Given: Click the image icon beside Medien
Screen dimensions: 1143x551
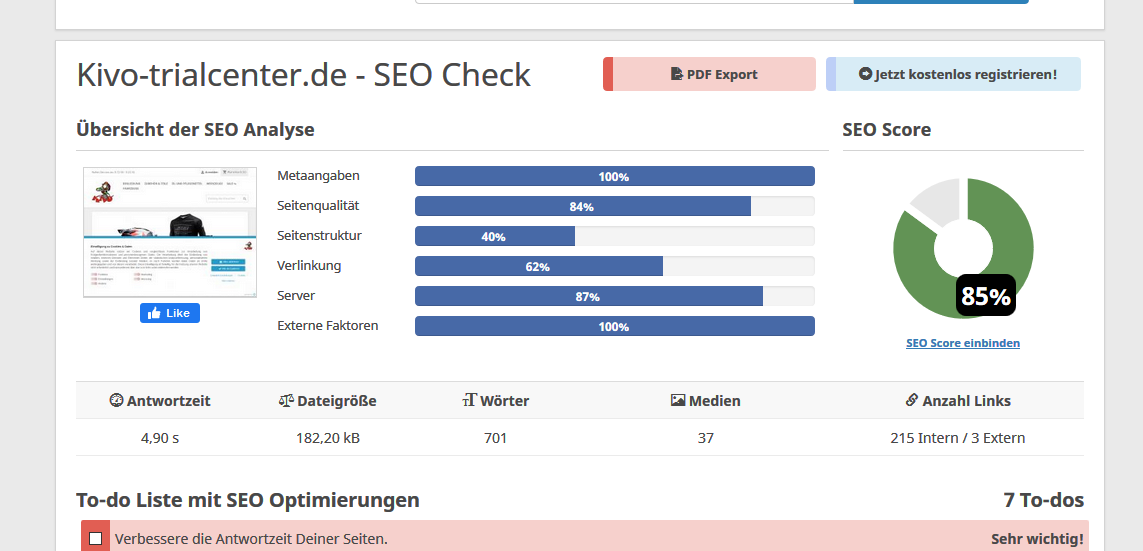Looking at the screenshot, I should (678, 400).
